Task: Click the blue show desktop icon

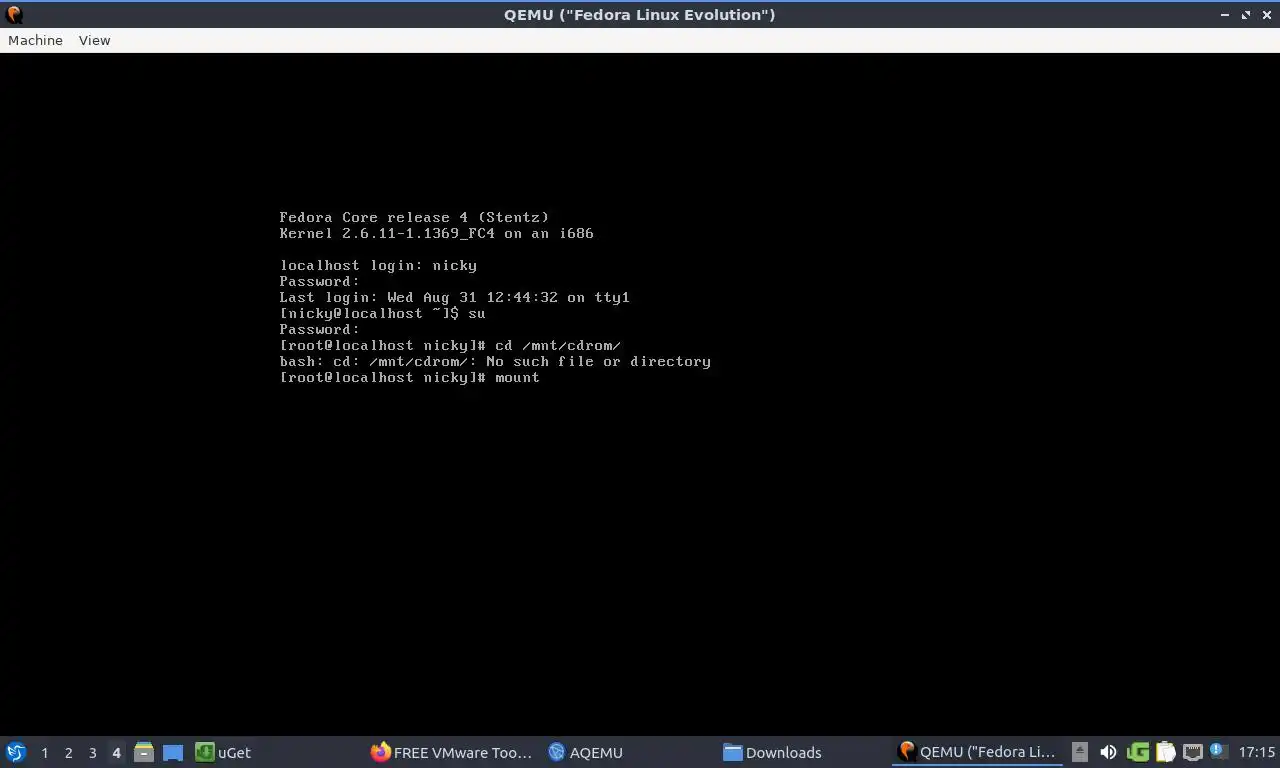Action: pos(173,752)
